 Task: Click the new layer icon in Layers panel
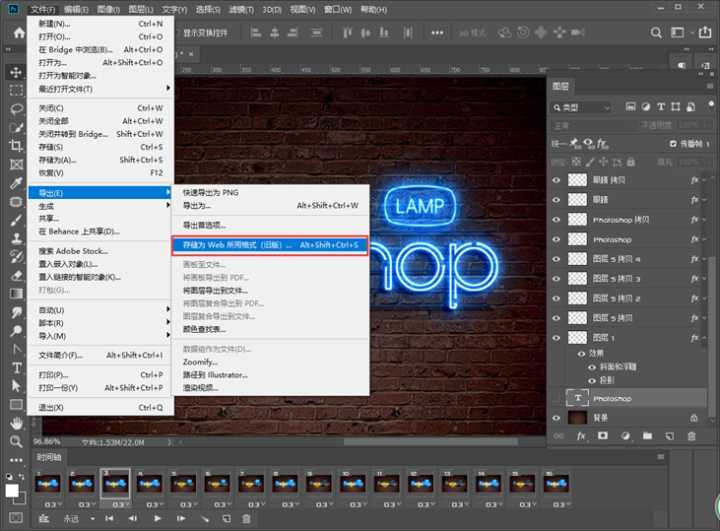(x=669, y=436)
